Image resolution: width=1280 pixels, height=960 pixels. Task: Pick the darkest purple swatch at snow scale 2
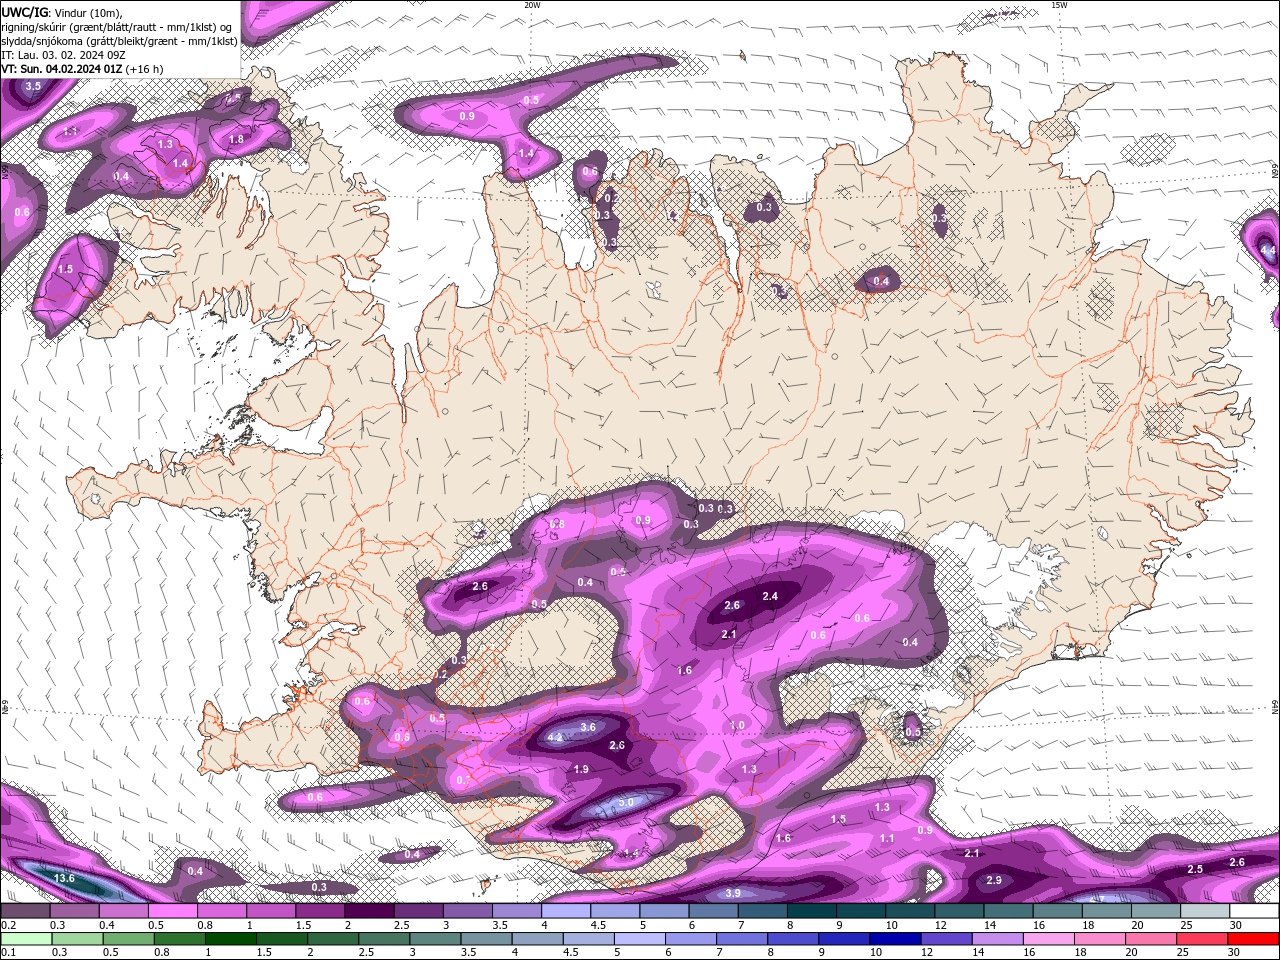[x=368, y=911]
